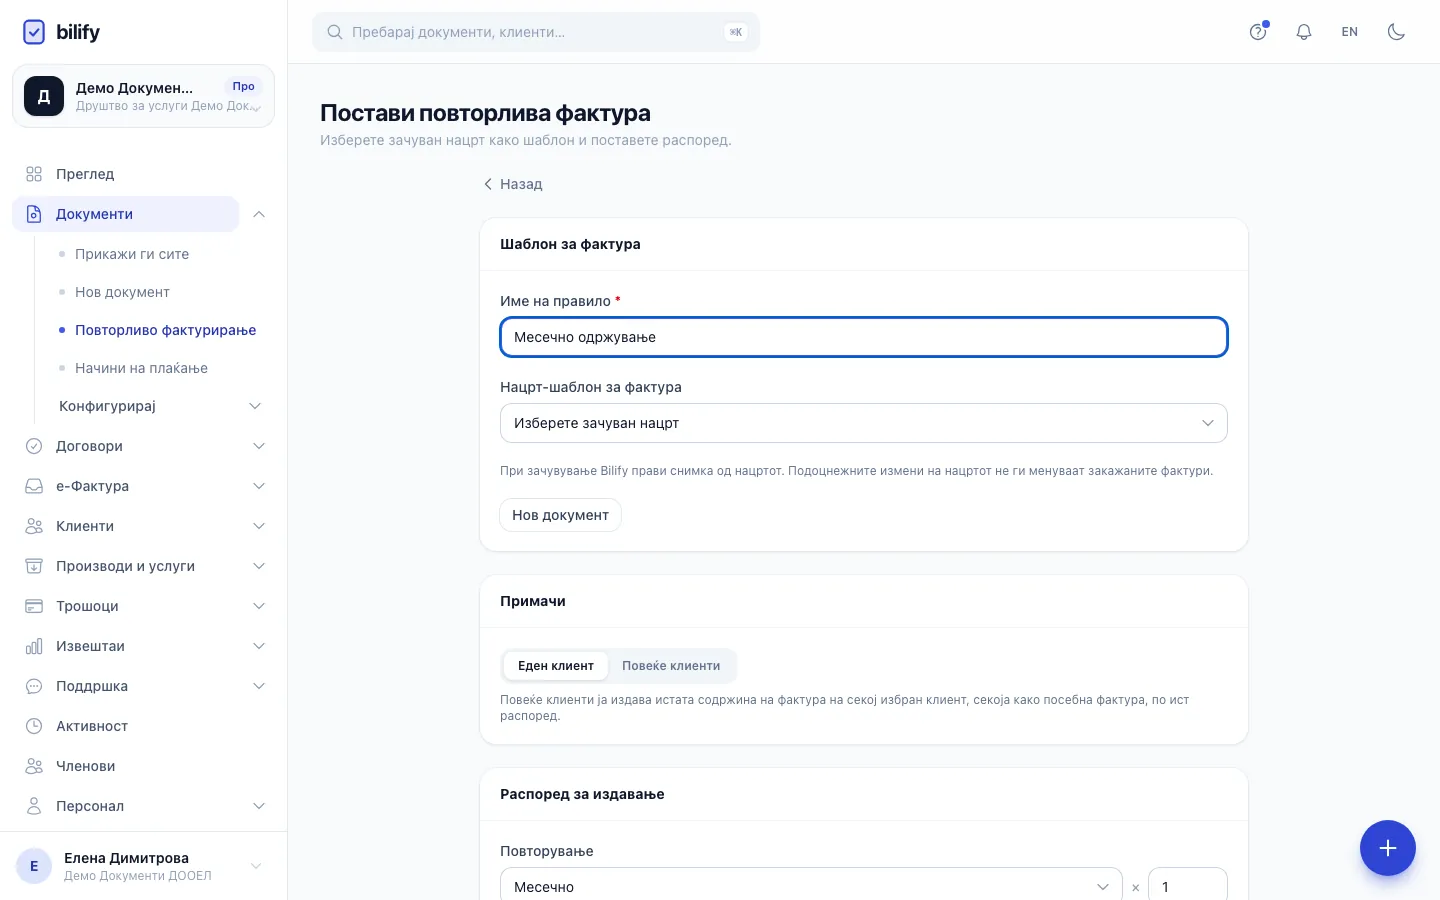The height and width of the screenshot is (900, 1440).
Task: Expand the Клиенти chevron
Action: [259, 526]
